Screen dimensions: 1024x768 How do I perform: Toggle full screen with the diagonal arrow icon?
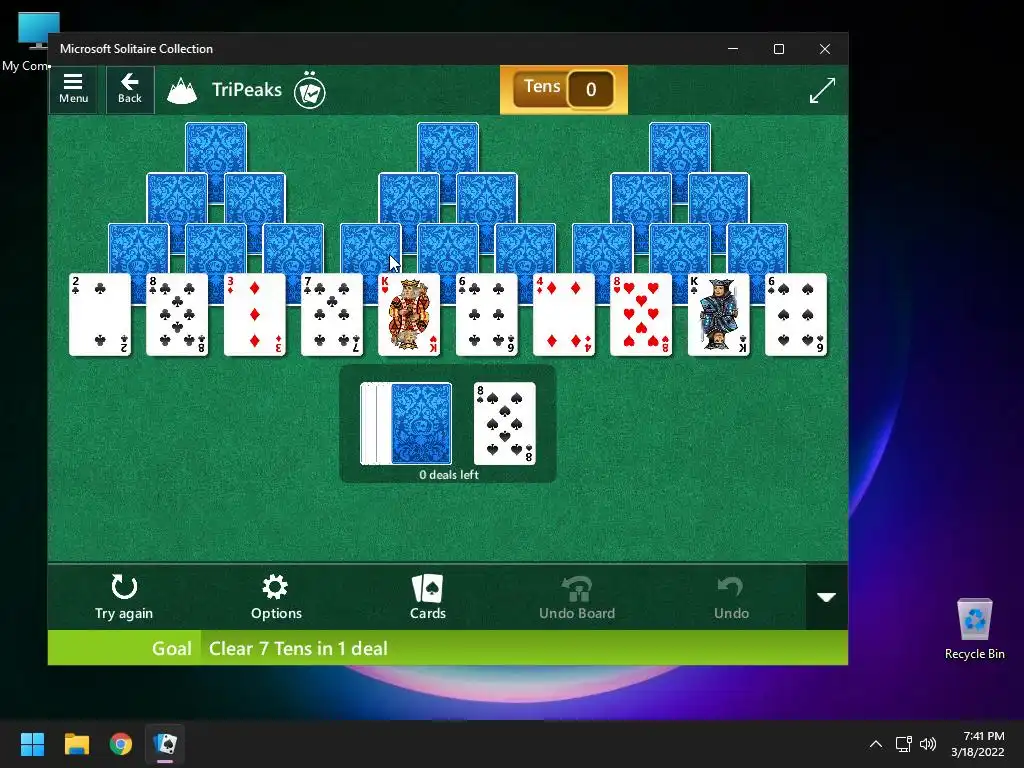pos(822,90)
